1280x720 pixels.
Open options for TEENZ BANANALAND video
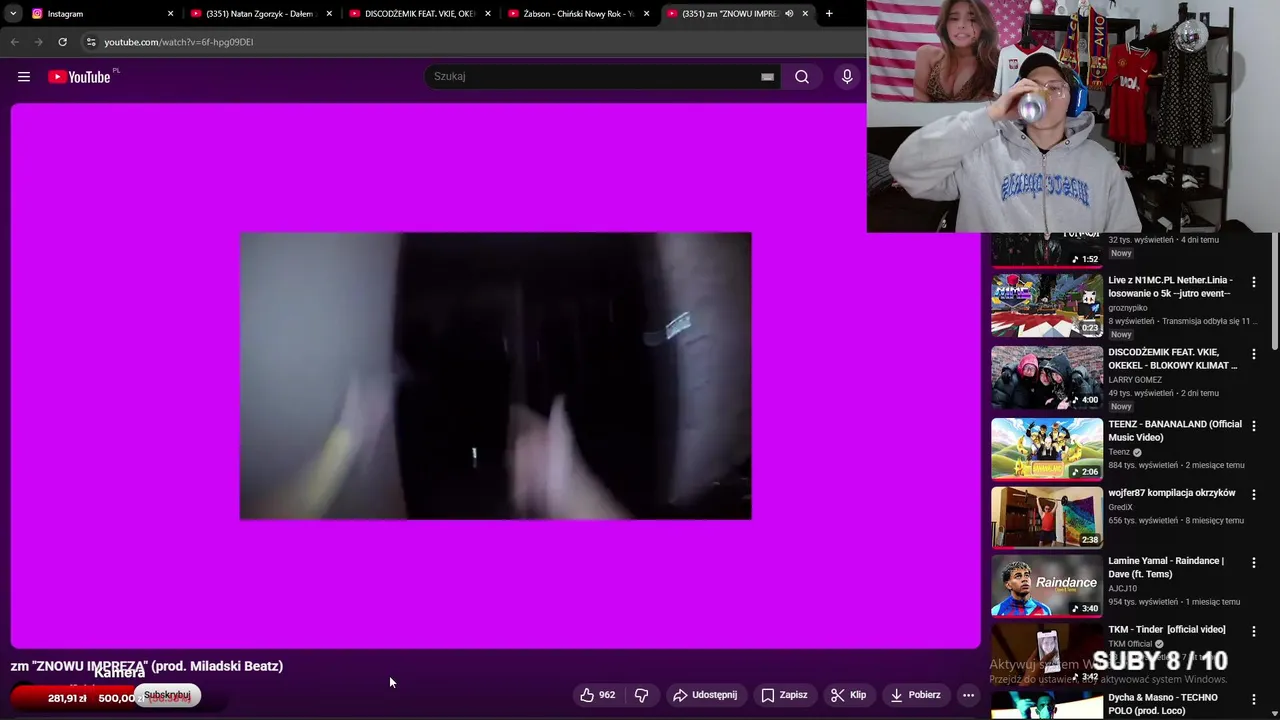(1254, 426)
